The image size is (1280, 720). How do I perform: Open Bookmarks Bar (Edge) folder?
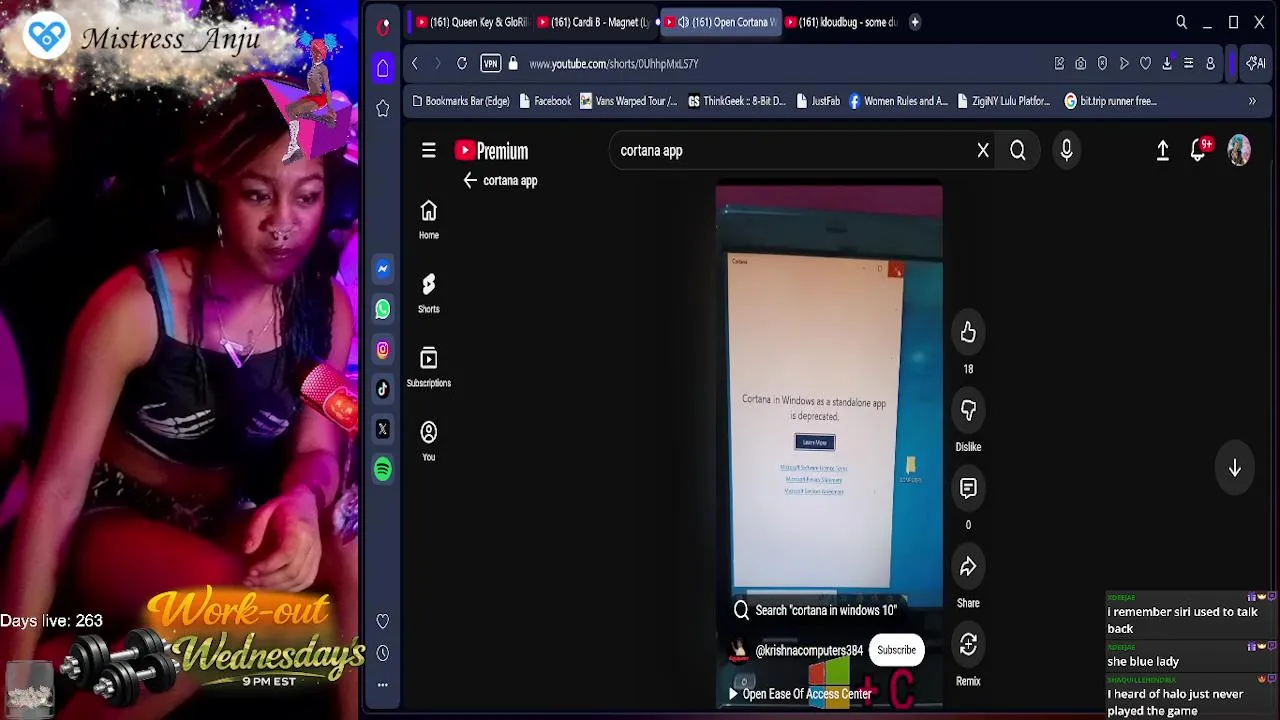pos(461,101)
